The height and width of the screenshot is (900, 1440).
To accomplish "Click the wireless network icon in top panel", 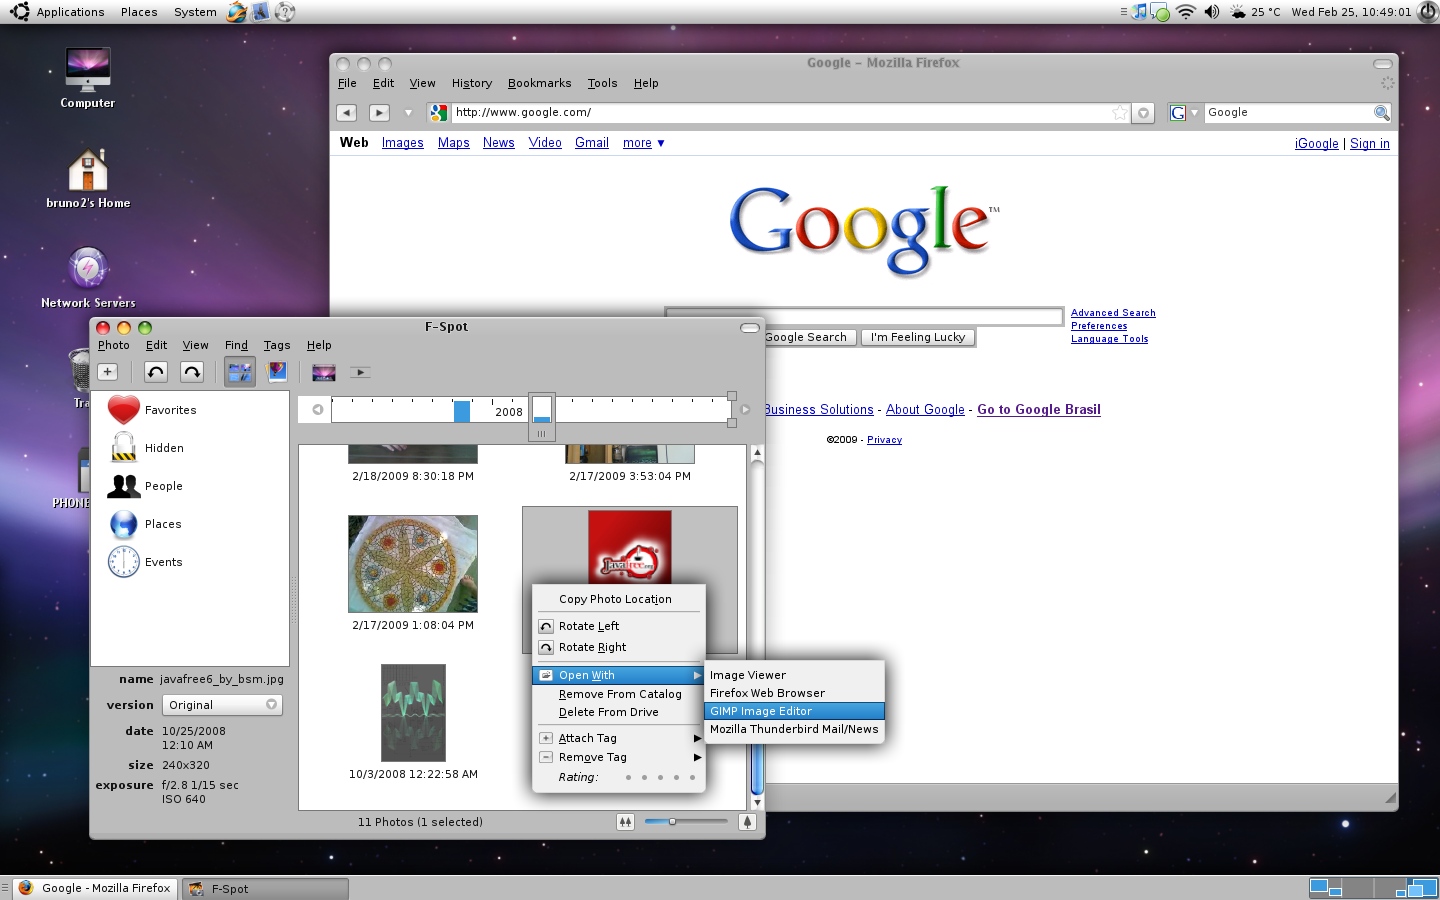I will (1186, 12).
